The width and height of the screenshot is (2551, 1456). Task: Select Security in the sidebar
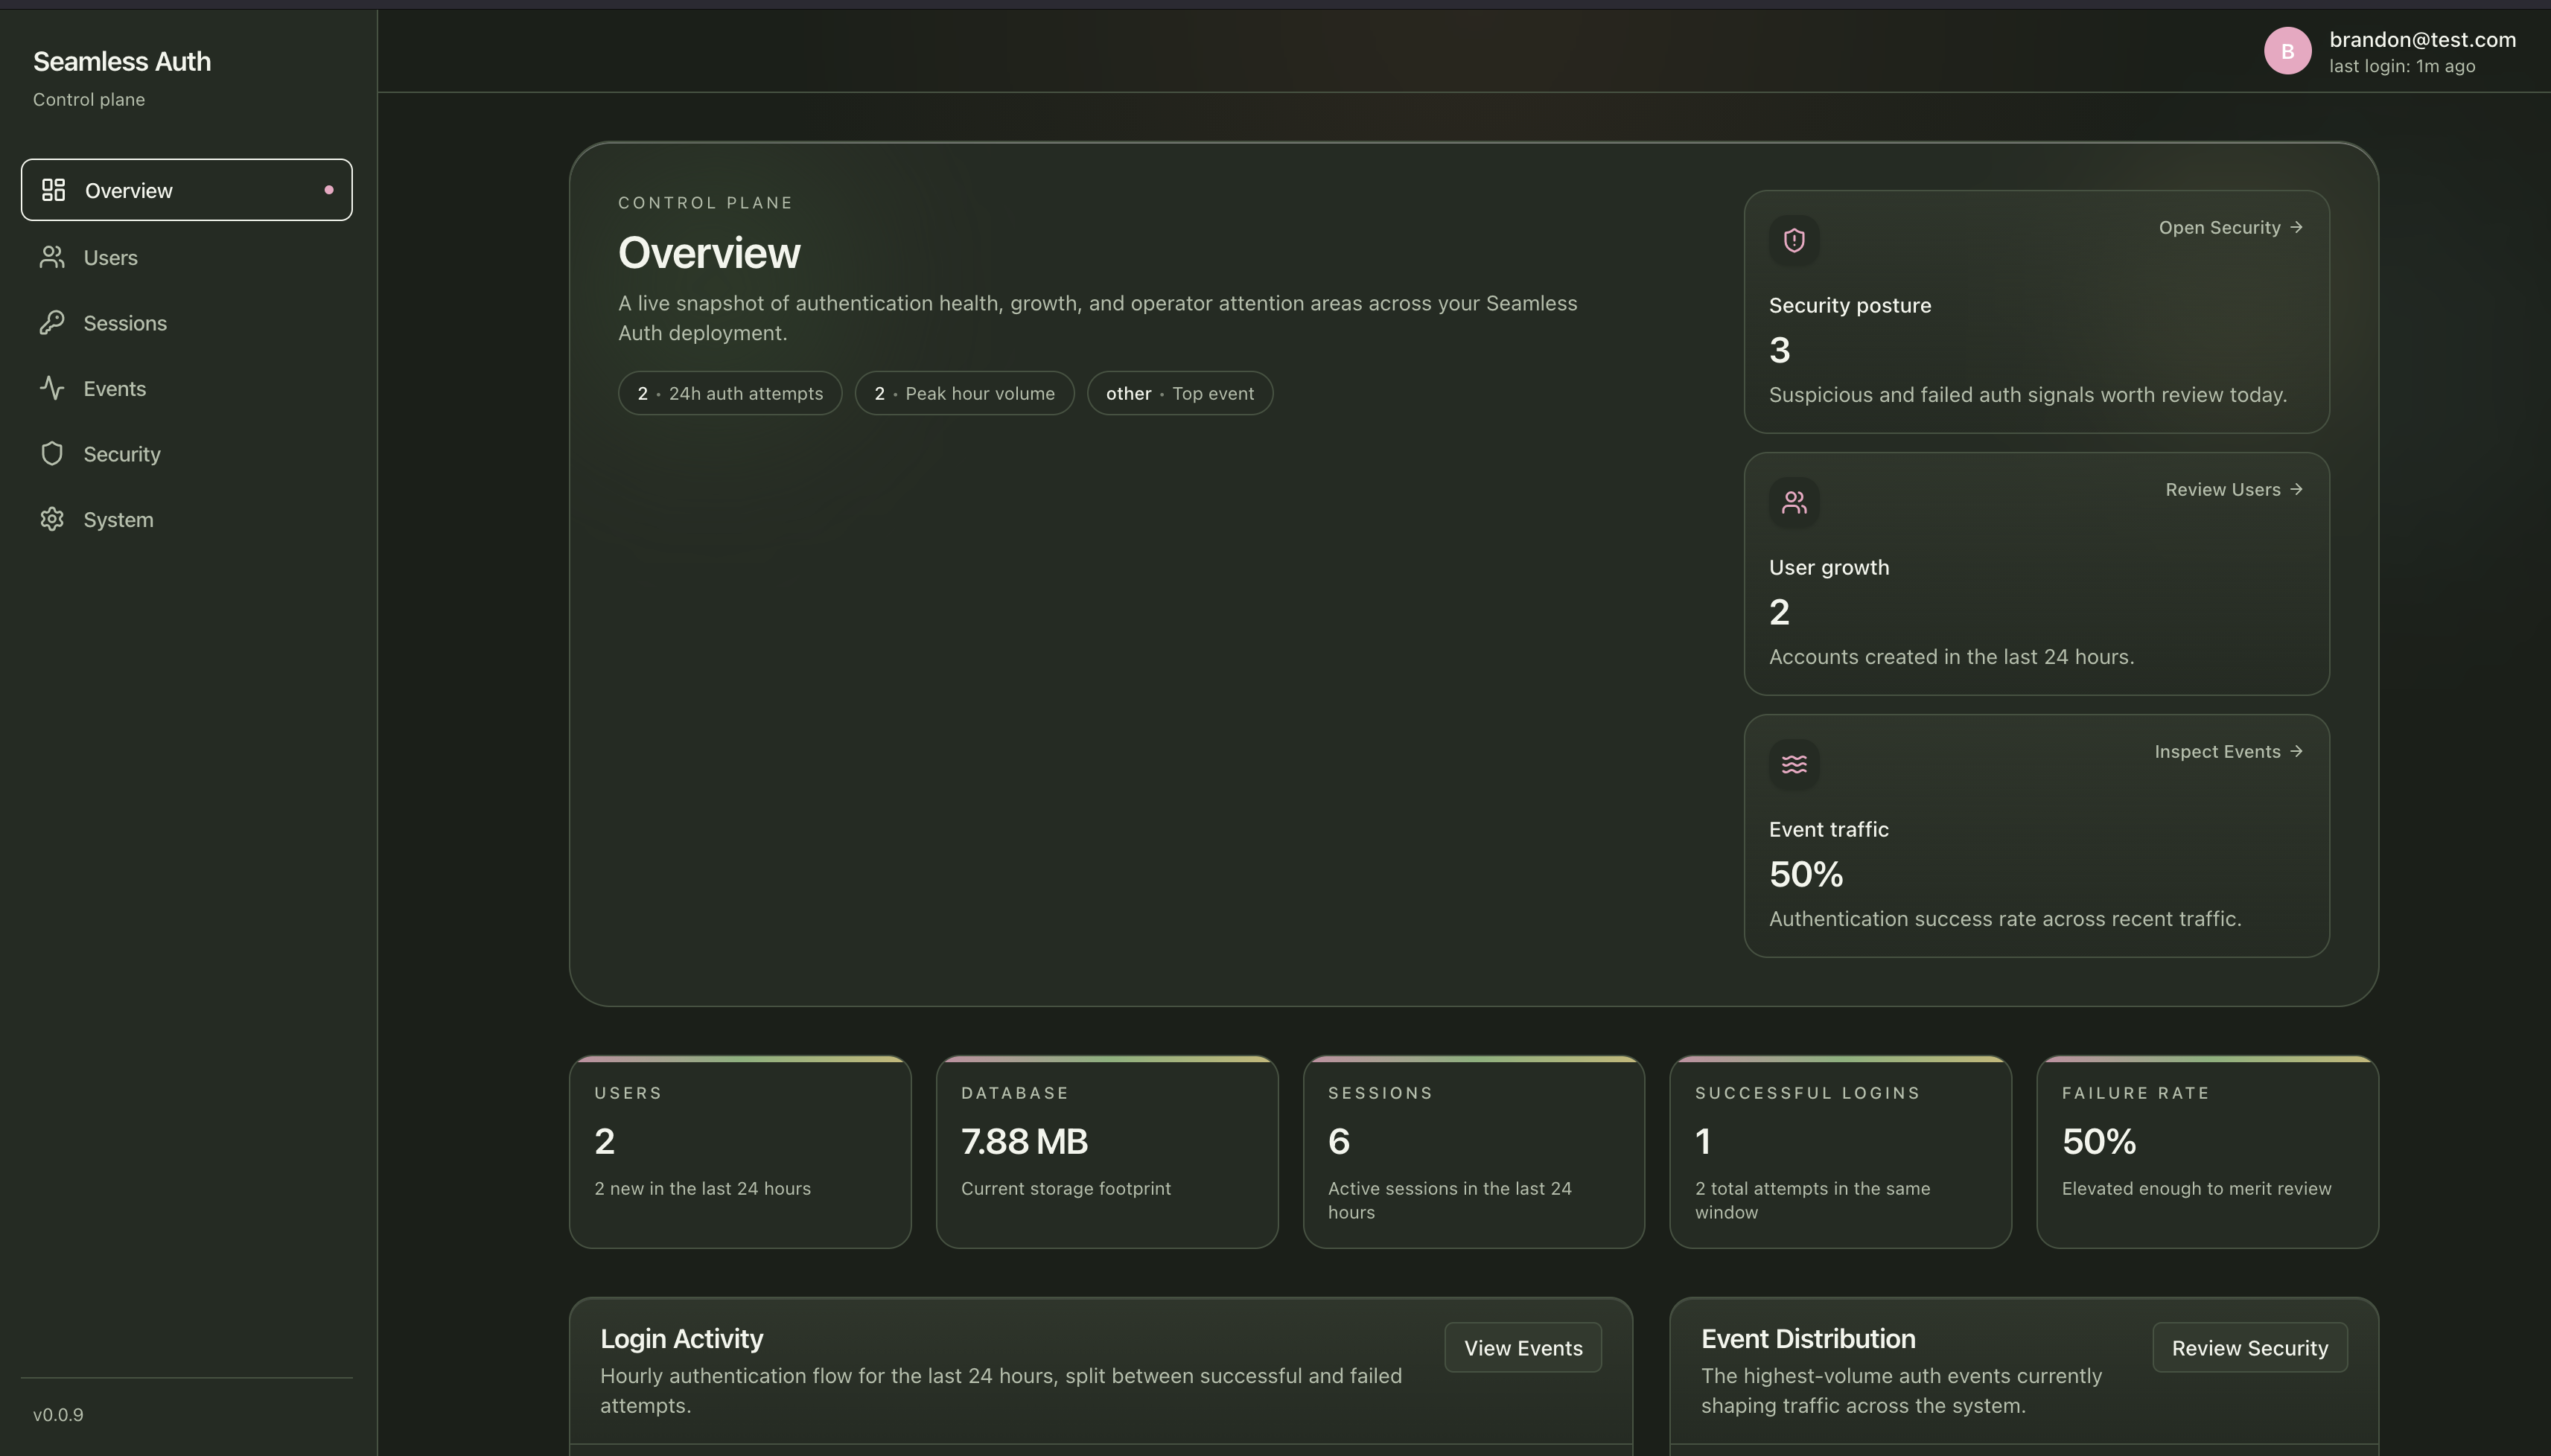[187, 454]
